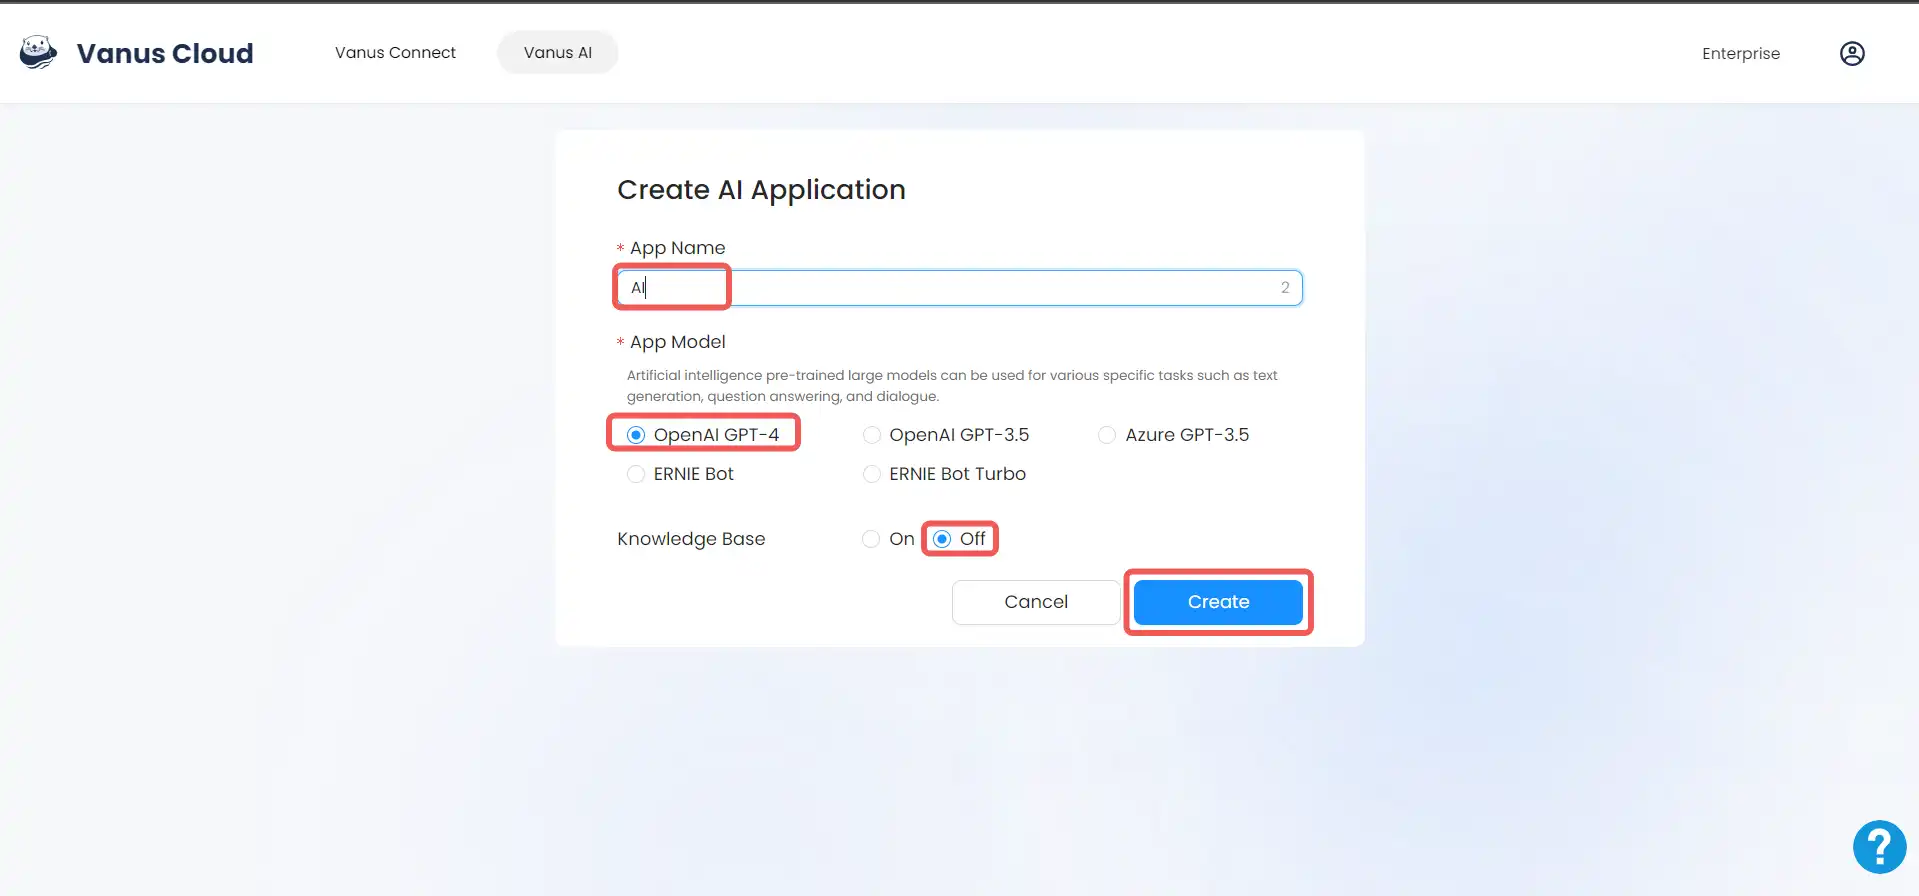Click the Vanus Cloud brand name

click(165, 53)
